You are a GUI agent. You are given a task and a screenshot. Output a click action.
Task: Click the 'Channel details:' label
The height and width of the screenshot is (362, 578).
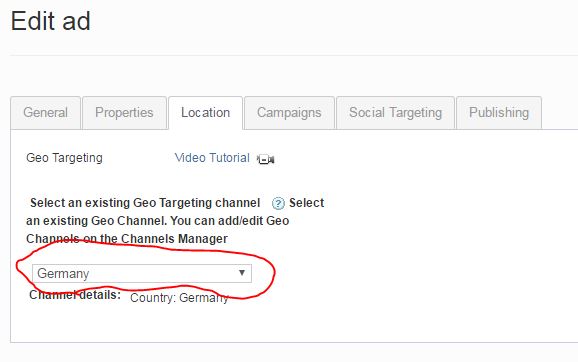pos(75,295)
